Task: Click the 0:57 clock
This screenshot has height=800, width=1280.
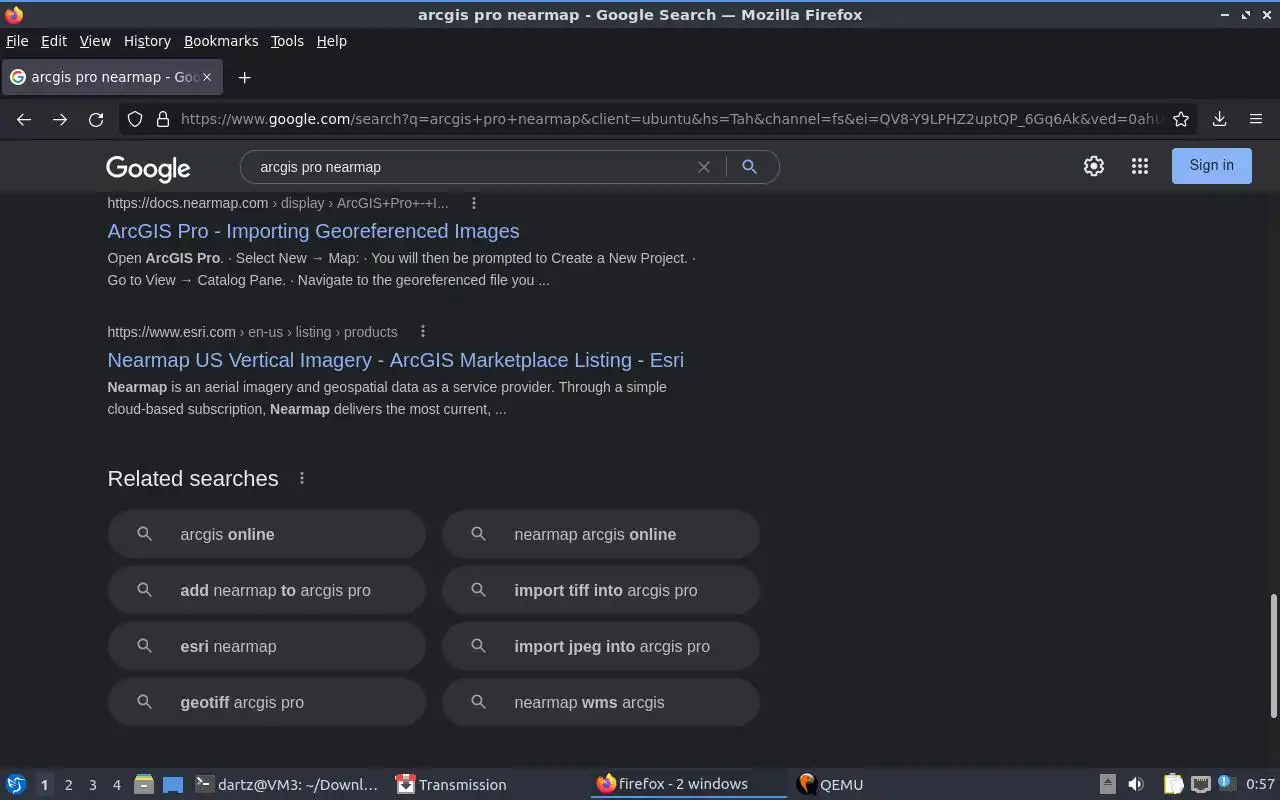Action: (1260, 785)
